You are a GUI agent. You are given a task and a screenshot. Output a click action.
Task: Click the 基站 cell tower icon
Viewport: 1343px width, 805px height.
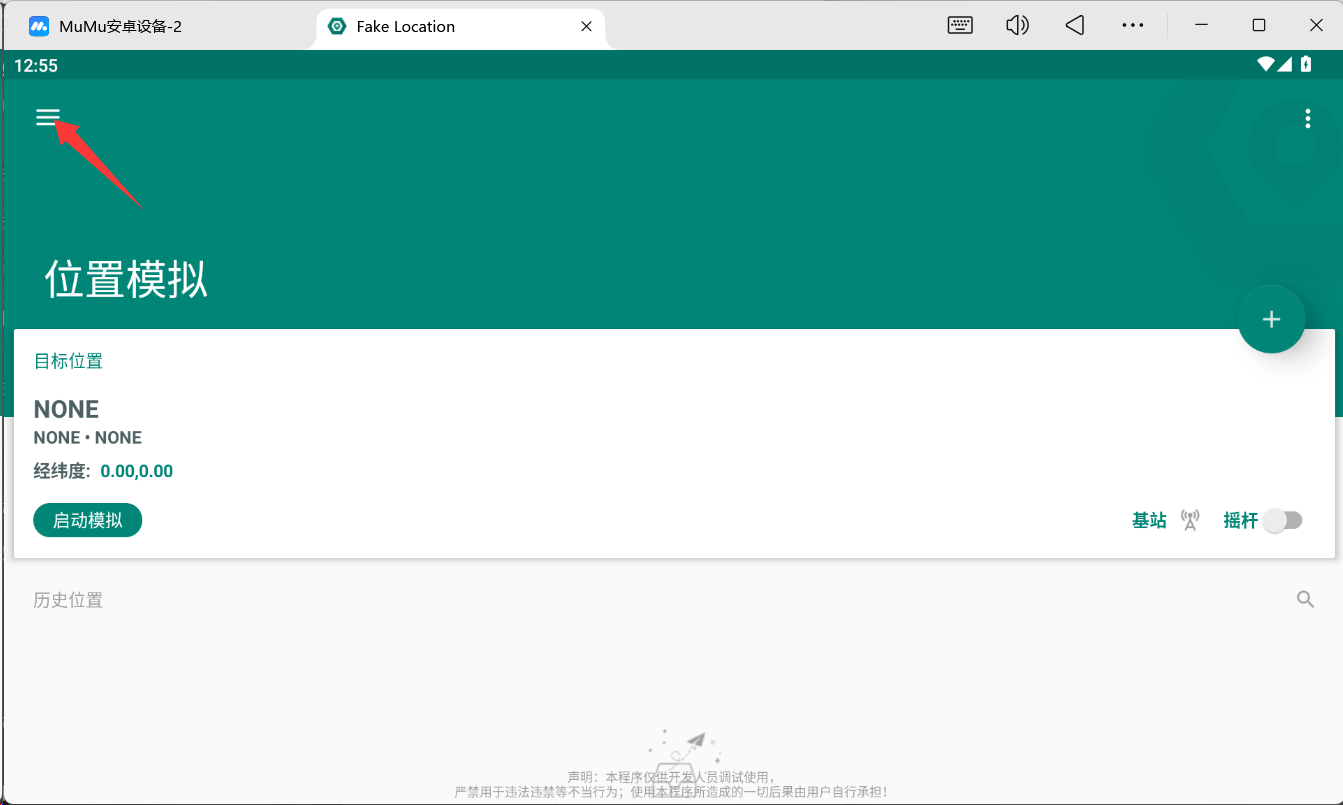[x=1190, y=520]
